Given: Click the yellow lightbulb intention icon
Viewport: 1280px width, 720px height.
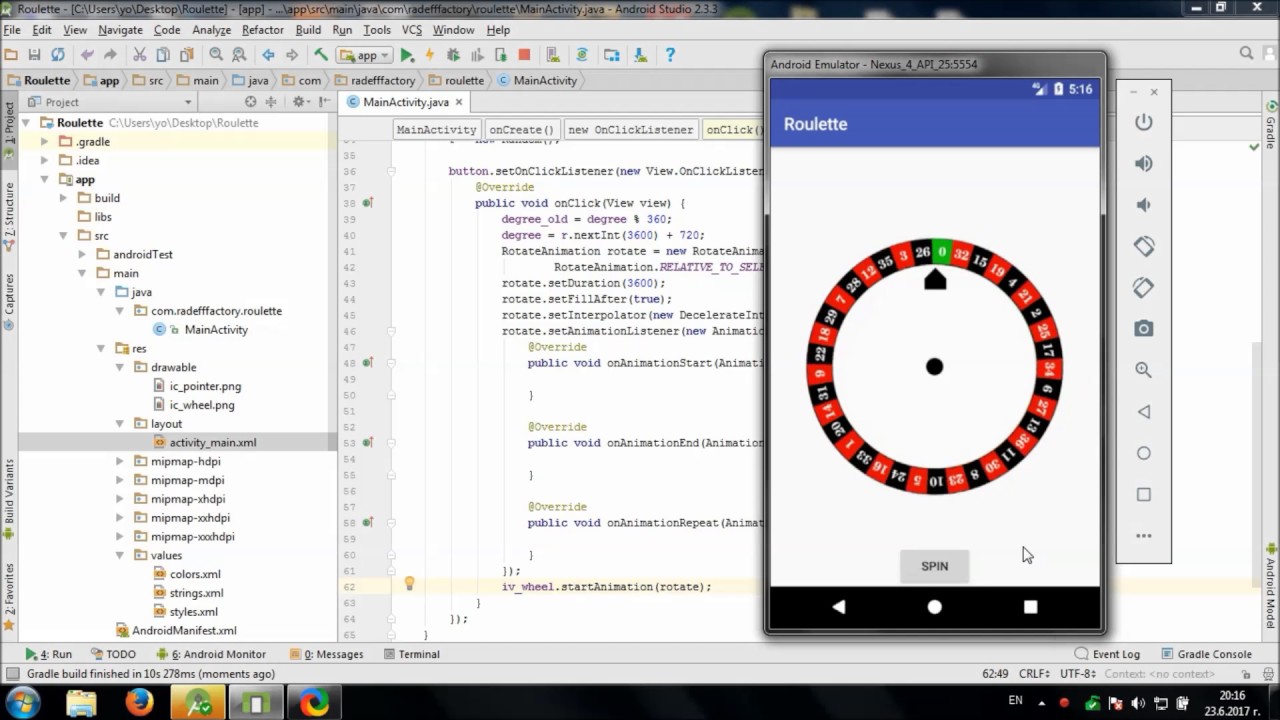Looking at the screenshot, I should pyautogui.click(x=409, y=583).
